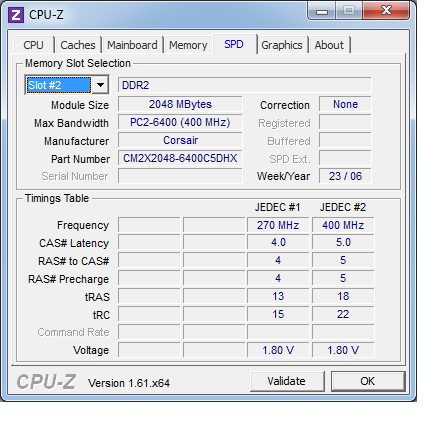438x424 pixels.
Task: Click the JEDEC #2 voltage 1.80 V
Action: click(343, 350)
